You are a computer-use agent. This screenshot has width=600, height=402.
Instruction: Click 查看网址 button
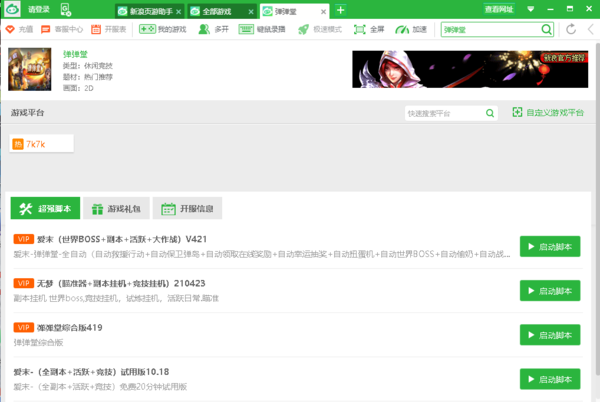click(499, 9)
